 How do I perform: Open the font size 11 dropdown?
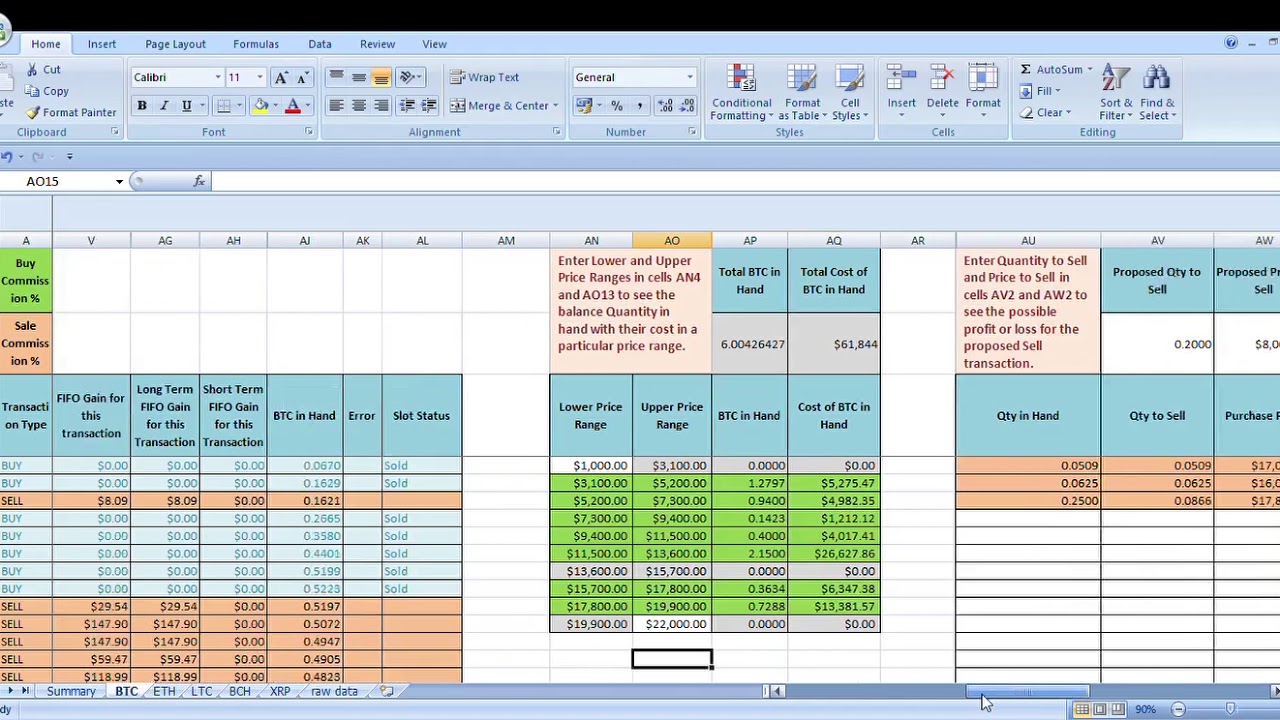pos(260,77)
